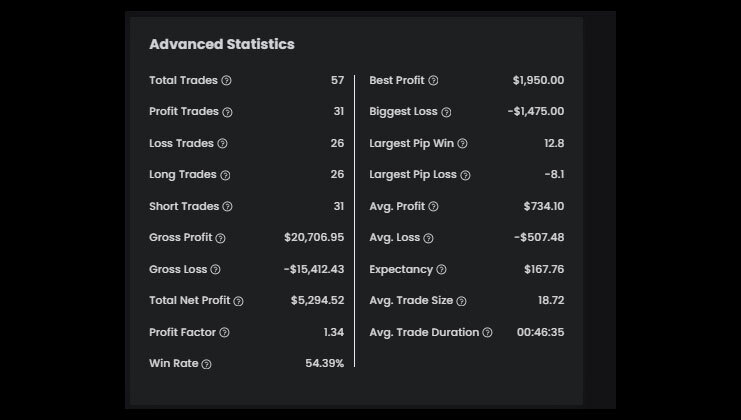Image resolution: width=741 pixels, height=420 pixels.
Task: Click the info icon beside Avg. Trade Duration
Action: (x=487, y=333)
